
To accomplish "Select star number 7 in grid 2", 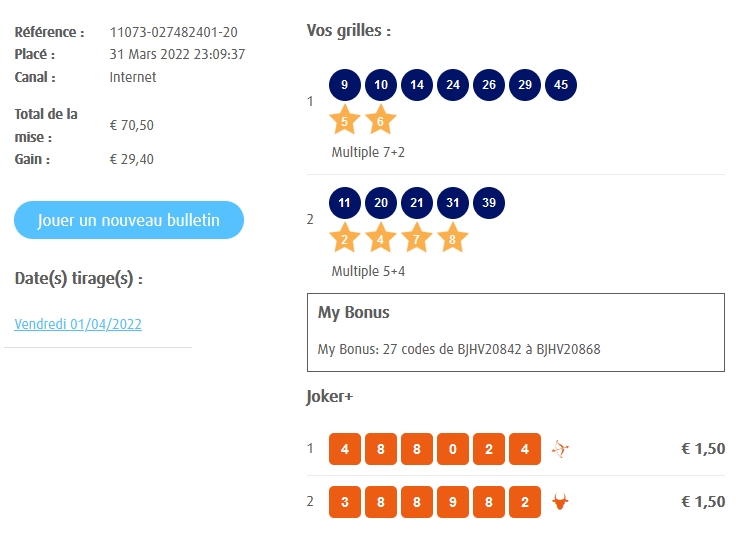I will (x=417, y=239).
